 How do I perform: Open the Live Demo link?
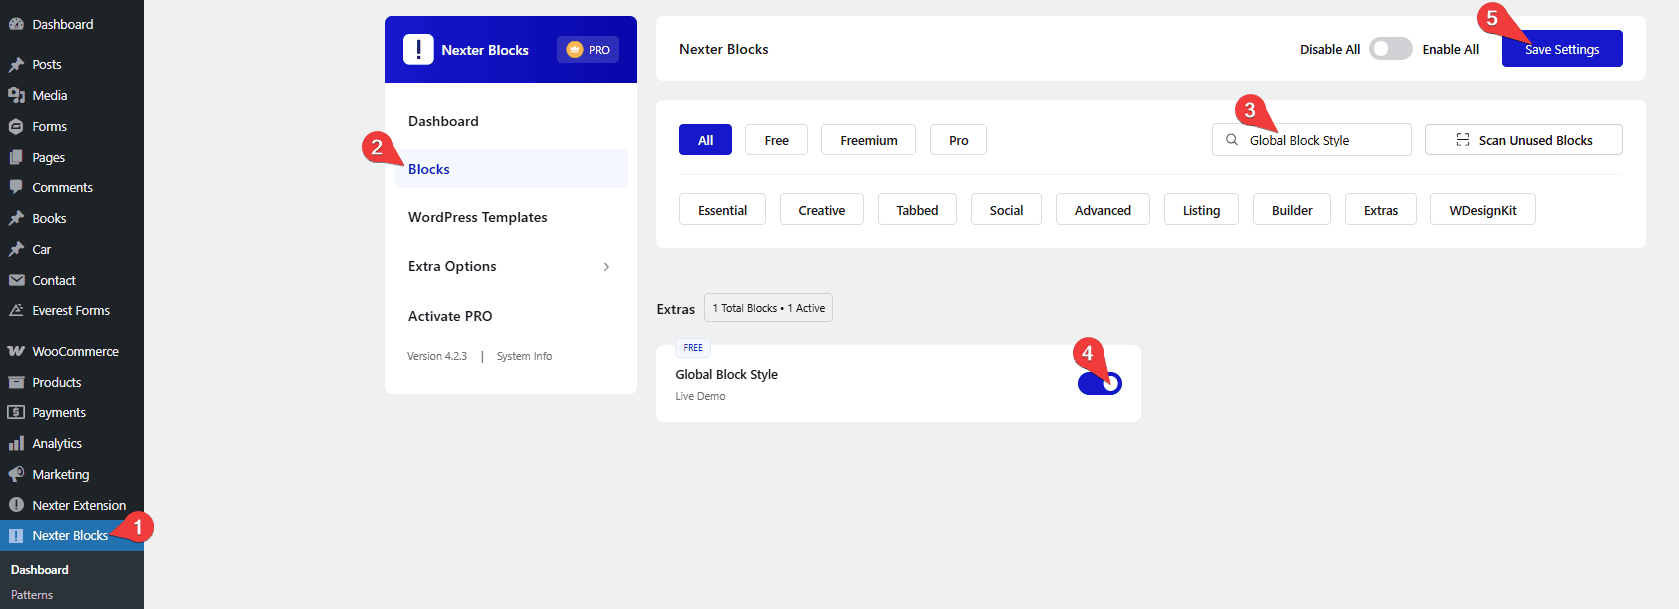[700, 396]
